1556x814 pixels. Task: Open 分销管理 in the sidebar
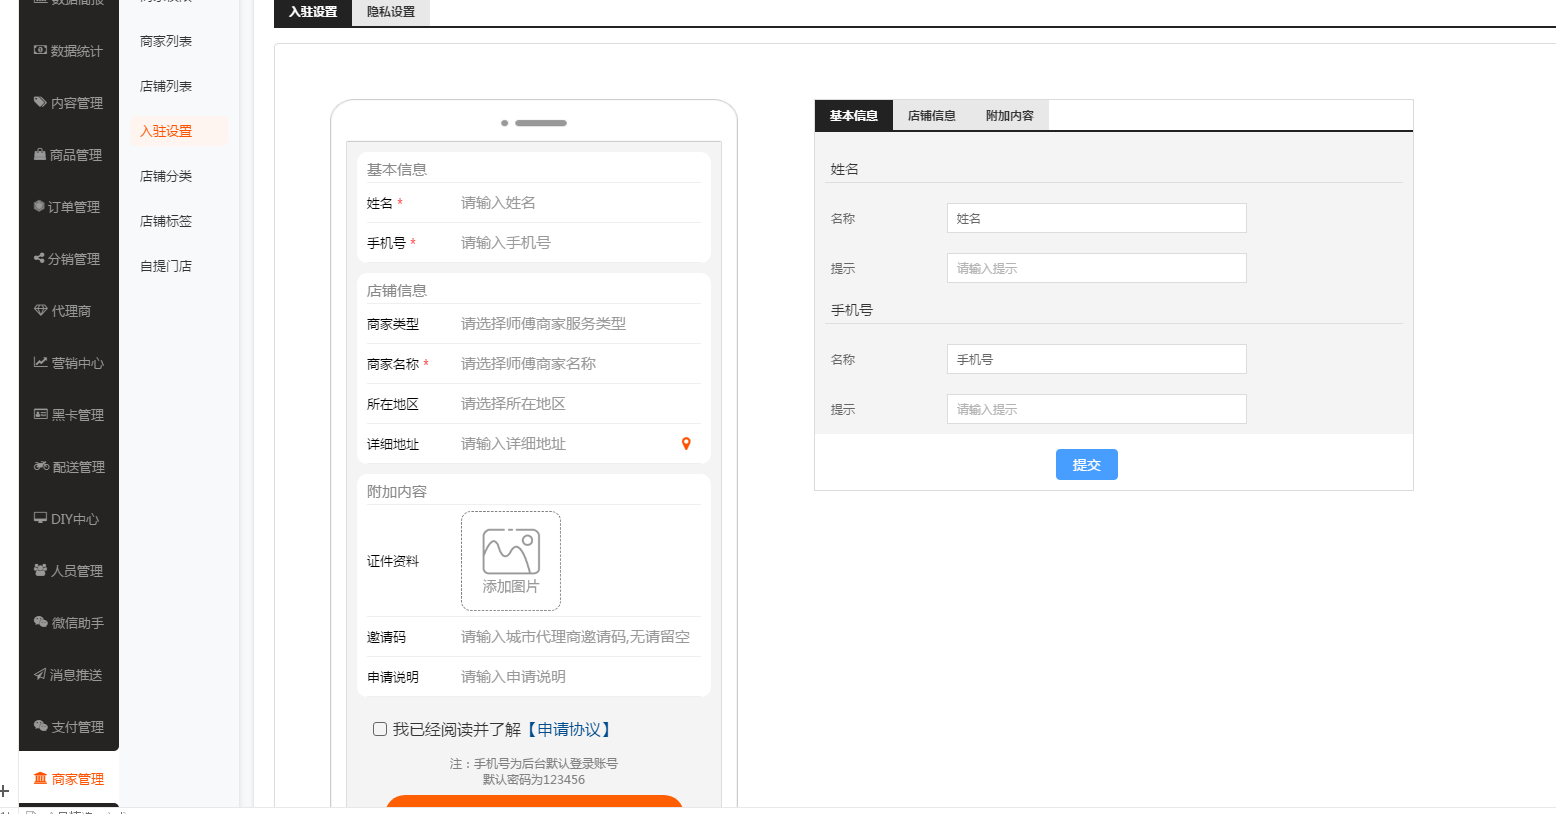pos(68,259)
